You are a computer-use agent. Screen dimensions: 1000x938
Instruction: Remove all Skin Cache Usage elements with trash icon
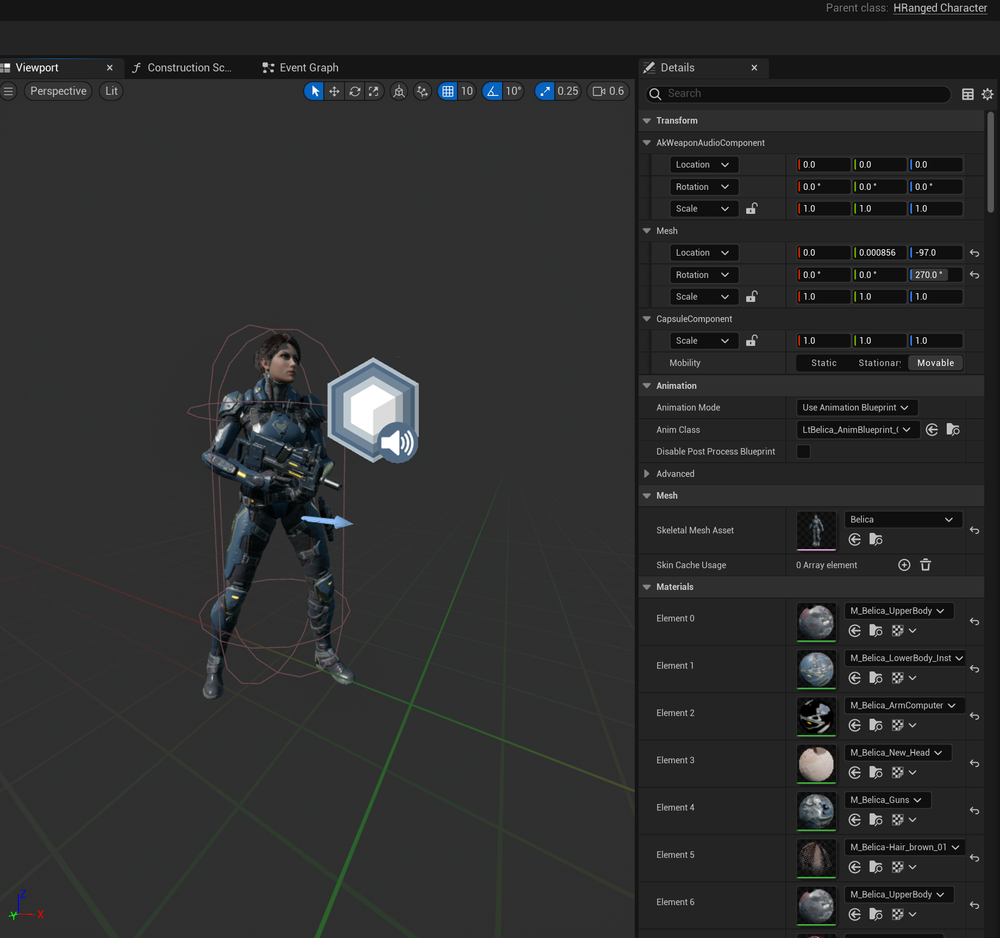pyautogui.click(x=925, y=565)
